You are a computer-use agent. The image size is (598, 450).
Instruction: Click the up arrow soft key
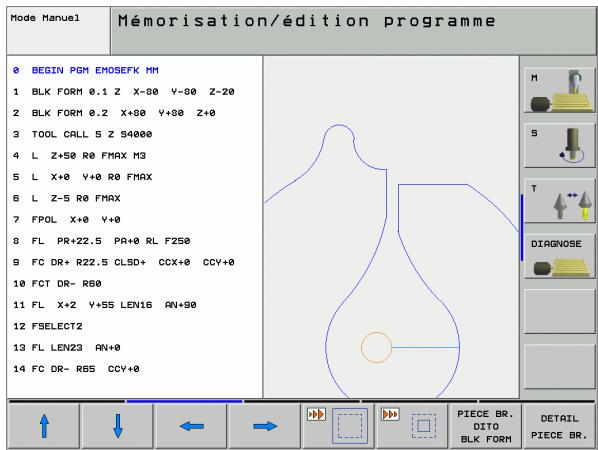[x=44, y=426]
